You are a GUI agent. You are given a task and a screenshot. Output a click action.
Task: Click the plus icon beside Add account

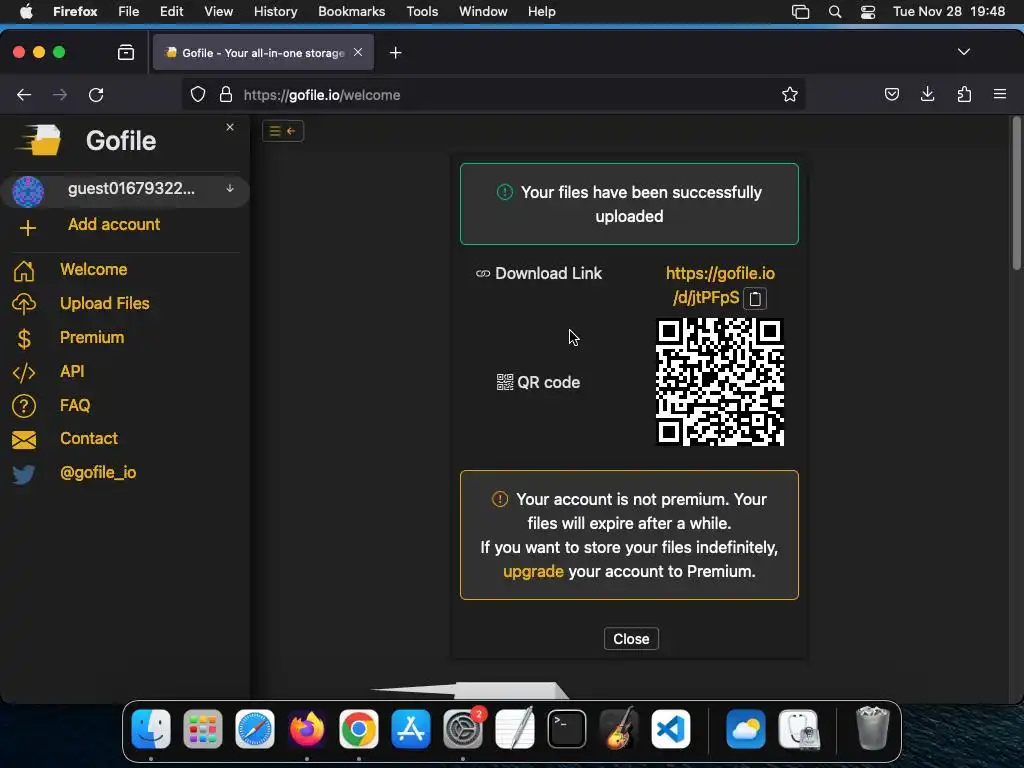(x=27, y=228)
